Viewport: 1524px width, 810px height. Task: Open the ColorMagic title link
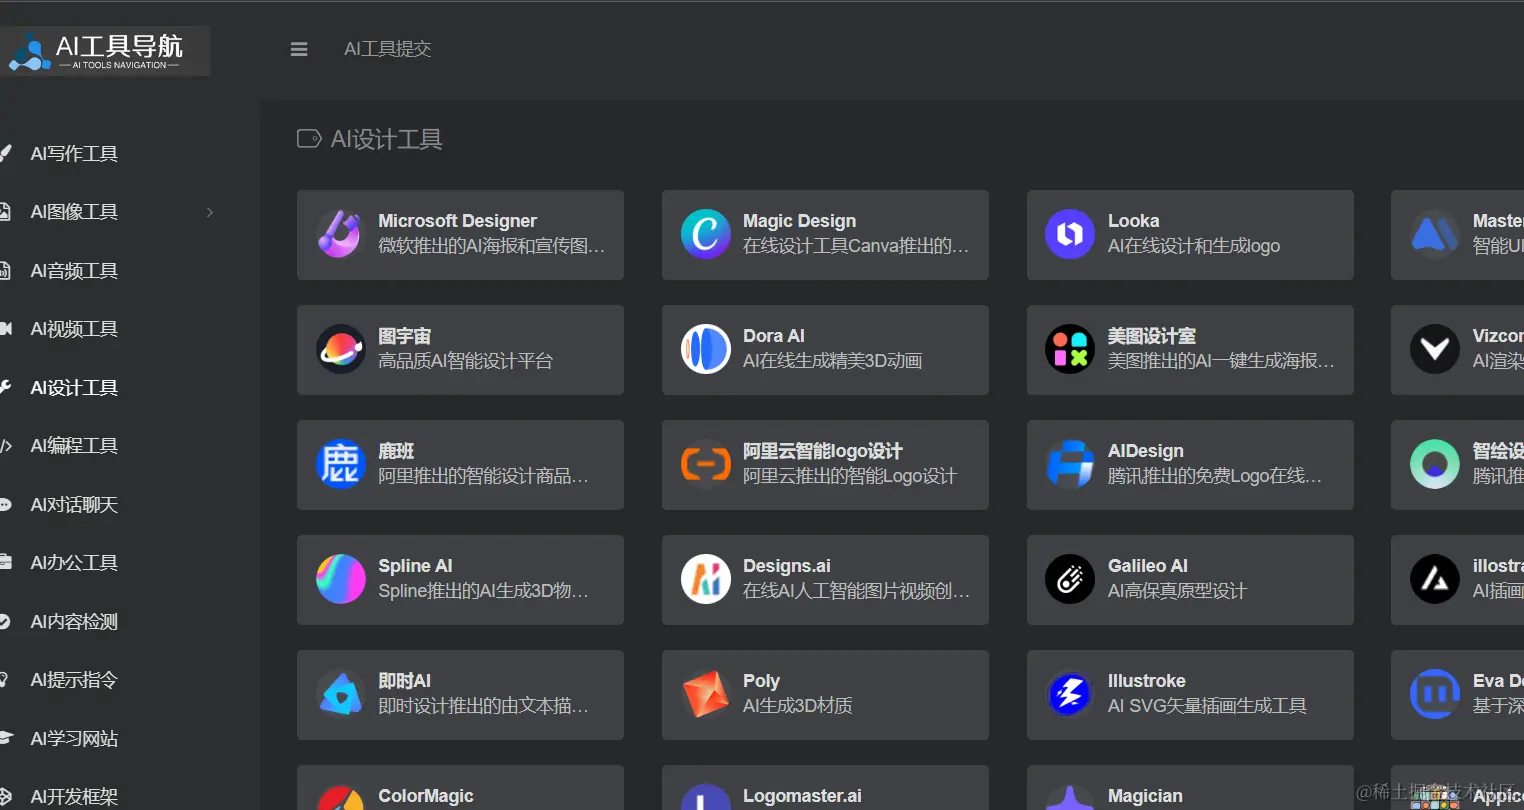(425, 796)
